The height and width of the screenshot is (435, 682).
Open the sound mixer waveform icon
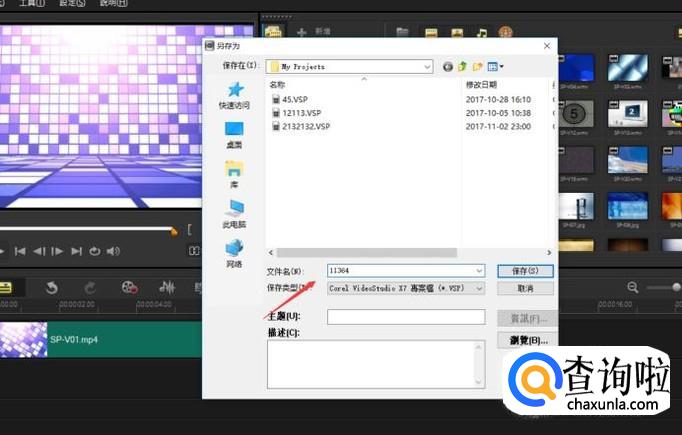pyautogui.click(x=166, y=287)
